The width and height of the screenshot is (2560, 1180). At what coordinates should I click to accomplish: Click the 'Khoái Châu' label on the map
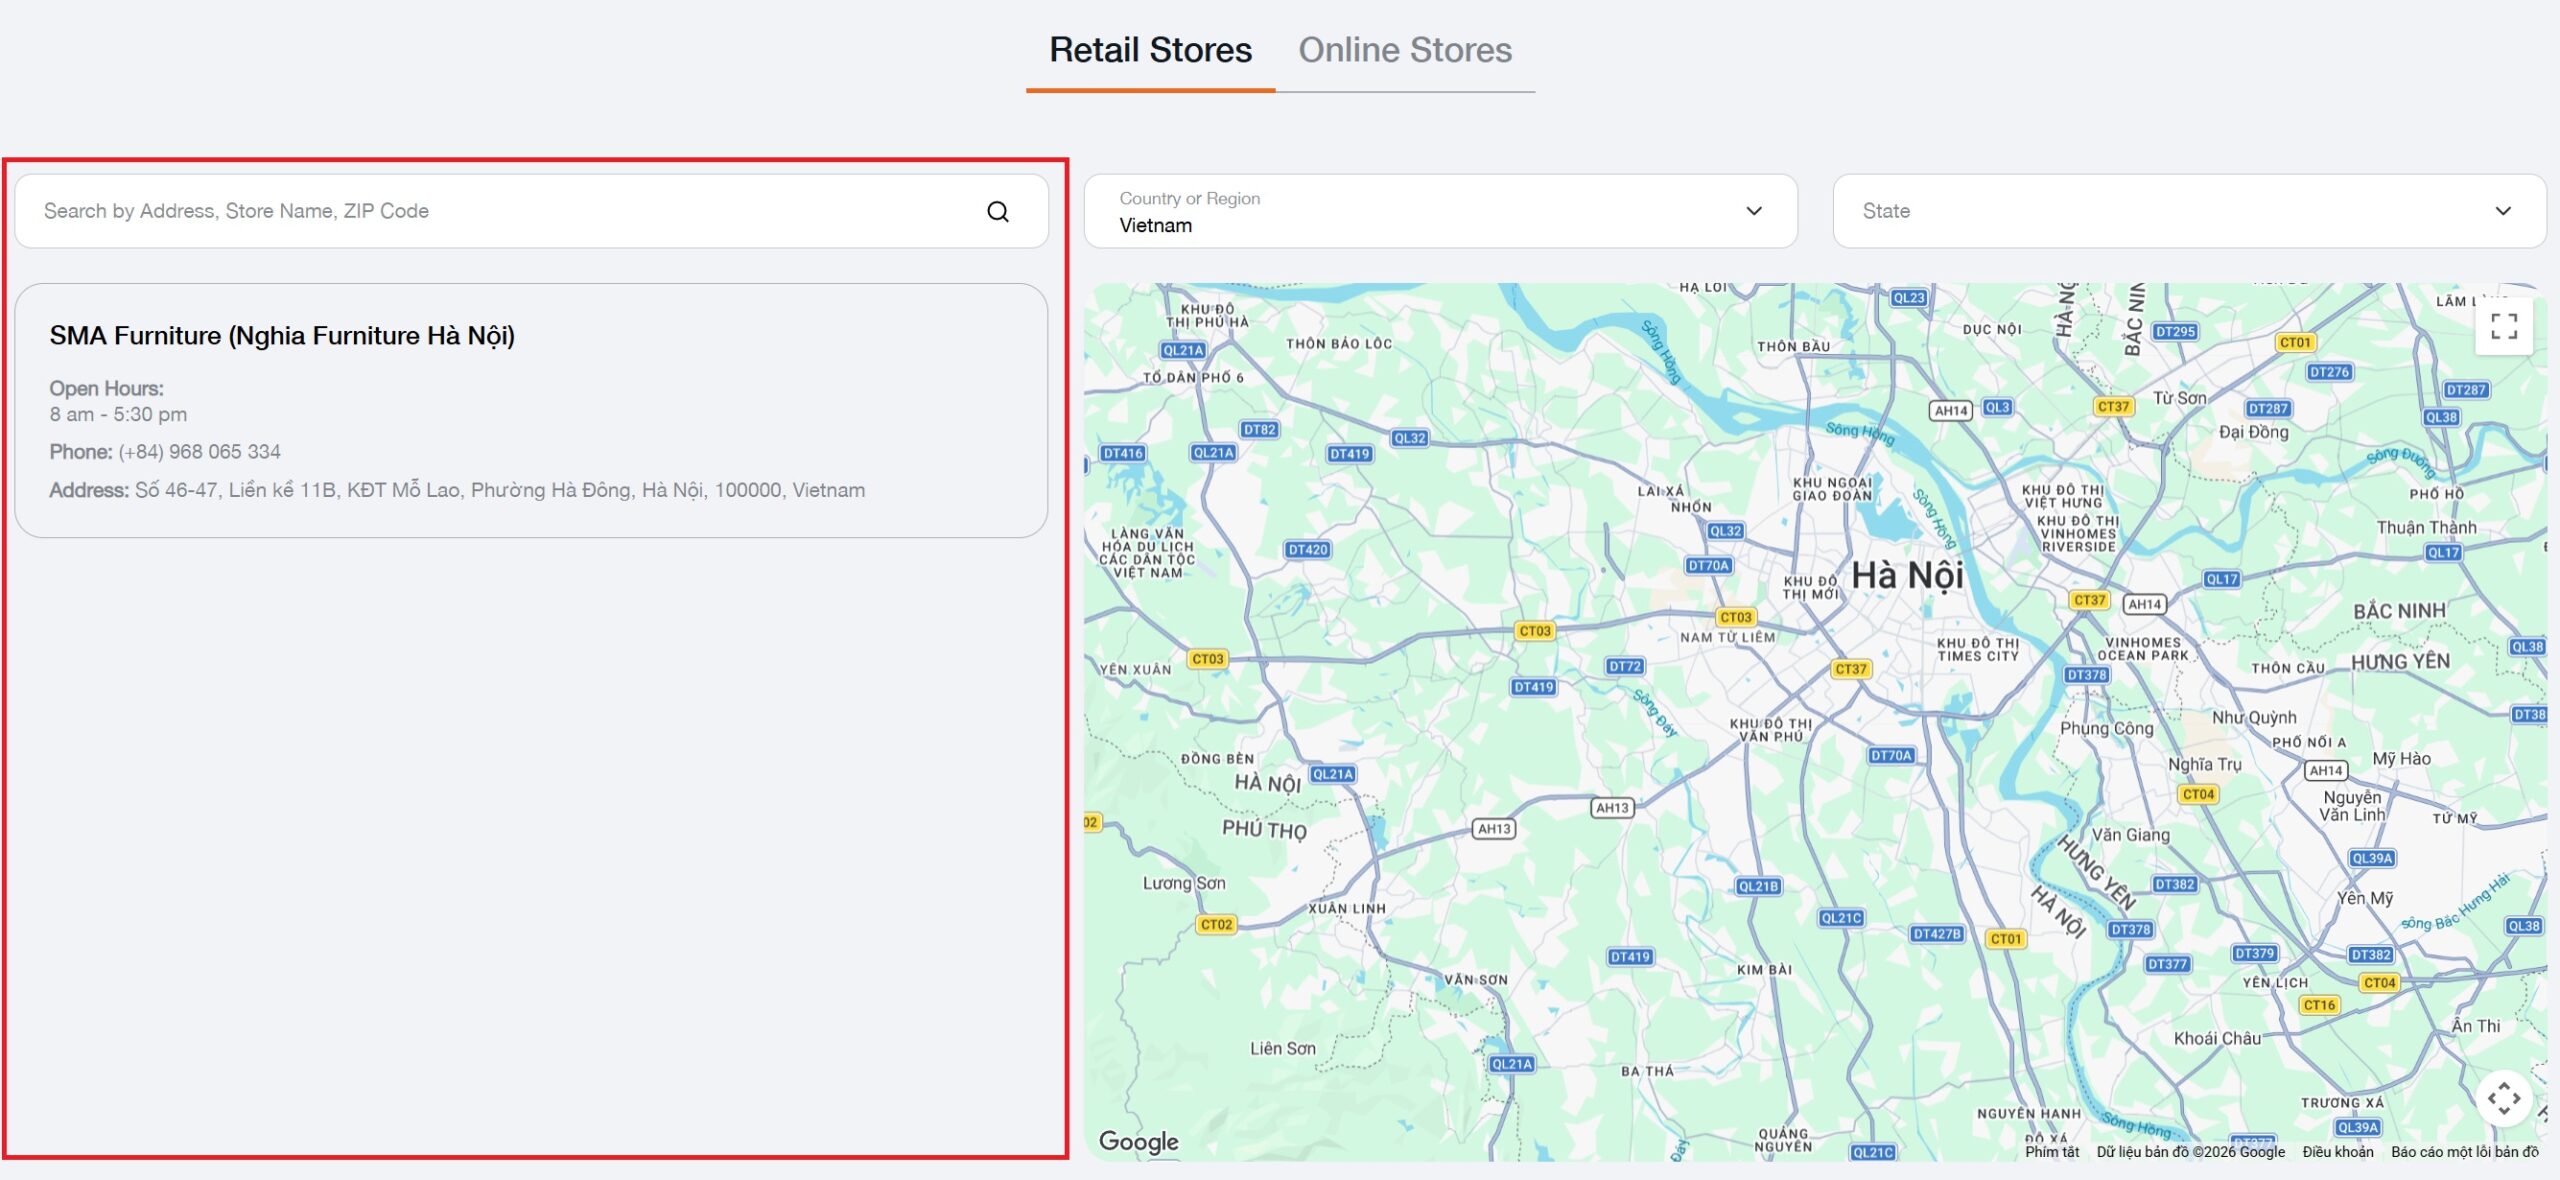pyautogui.click(x=2217, y=1038)
